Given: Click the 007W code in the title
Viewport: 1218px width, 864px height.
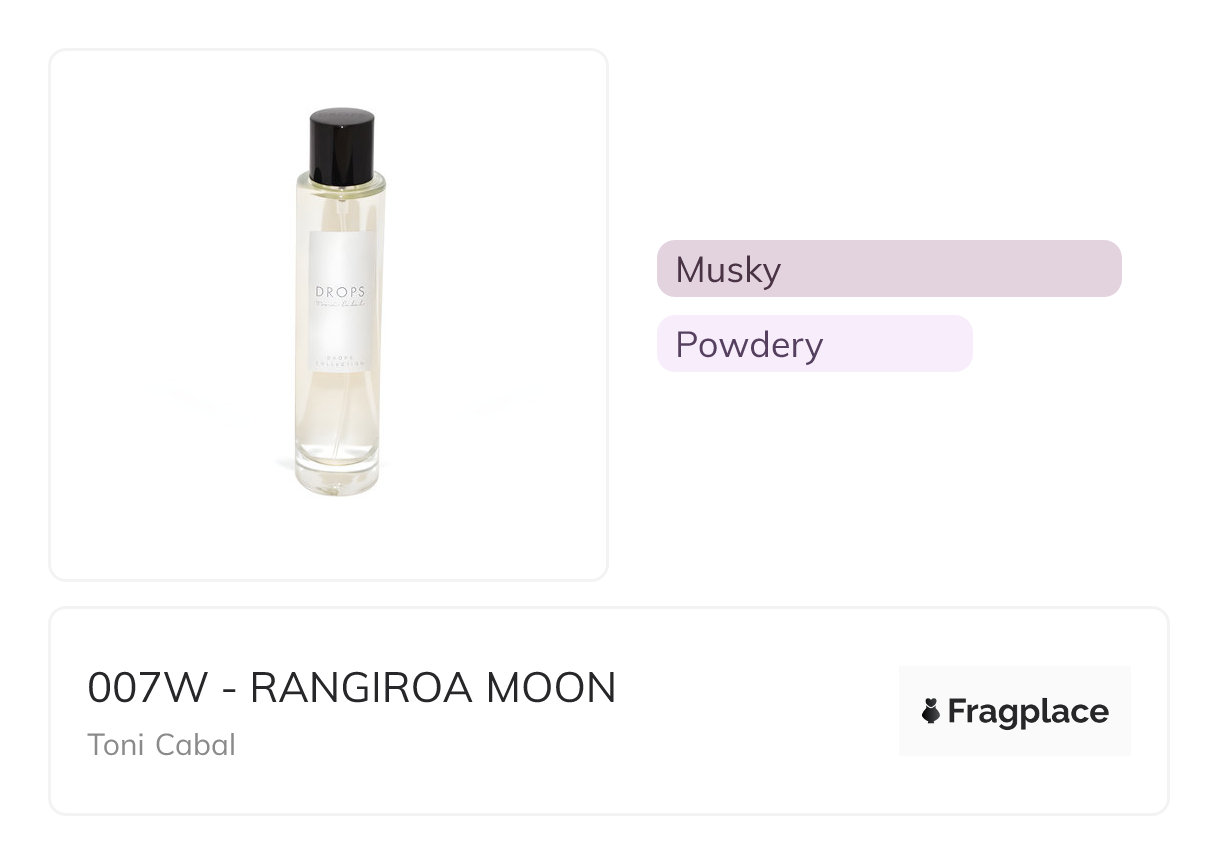Looking at the screenshot, I should (x=147, y=688).
